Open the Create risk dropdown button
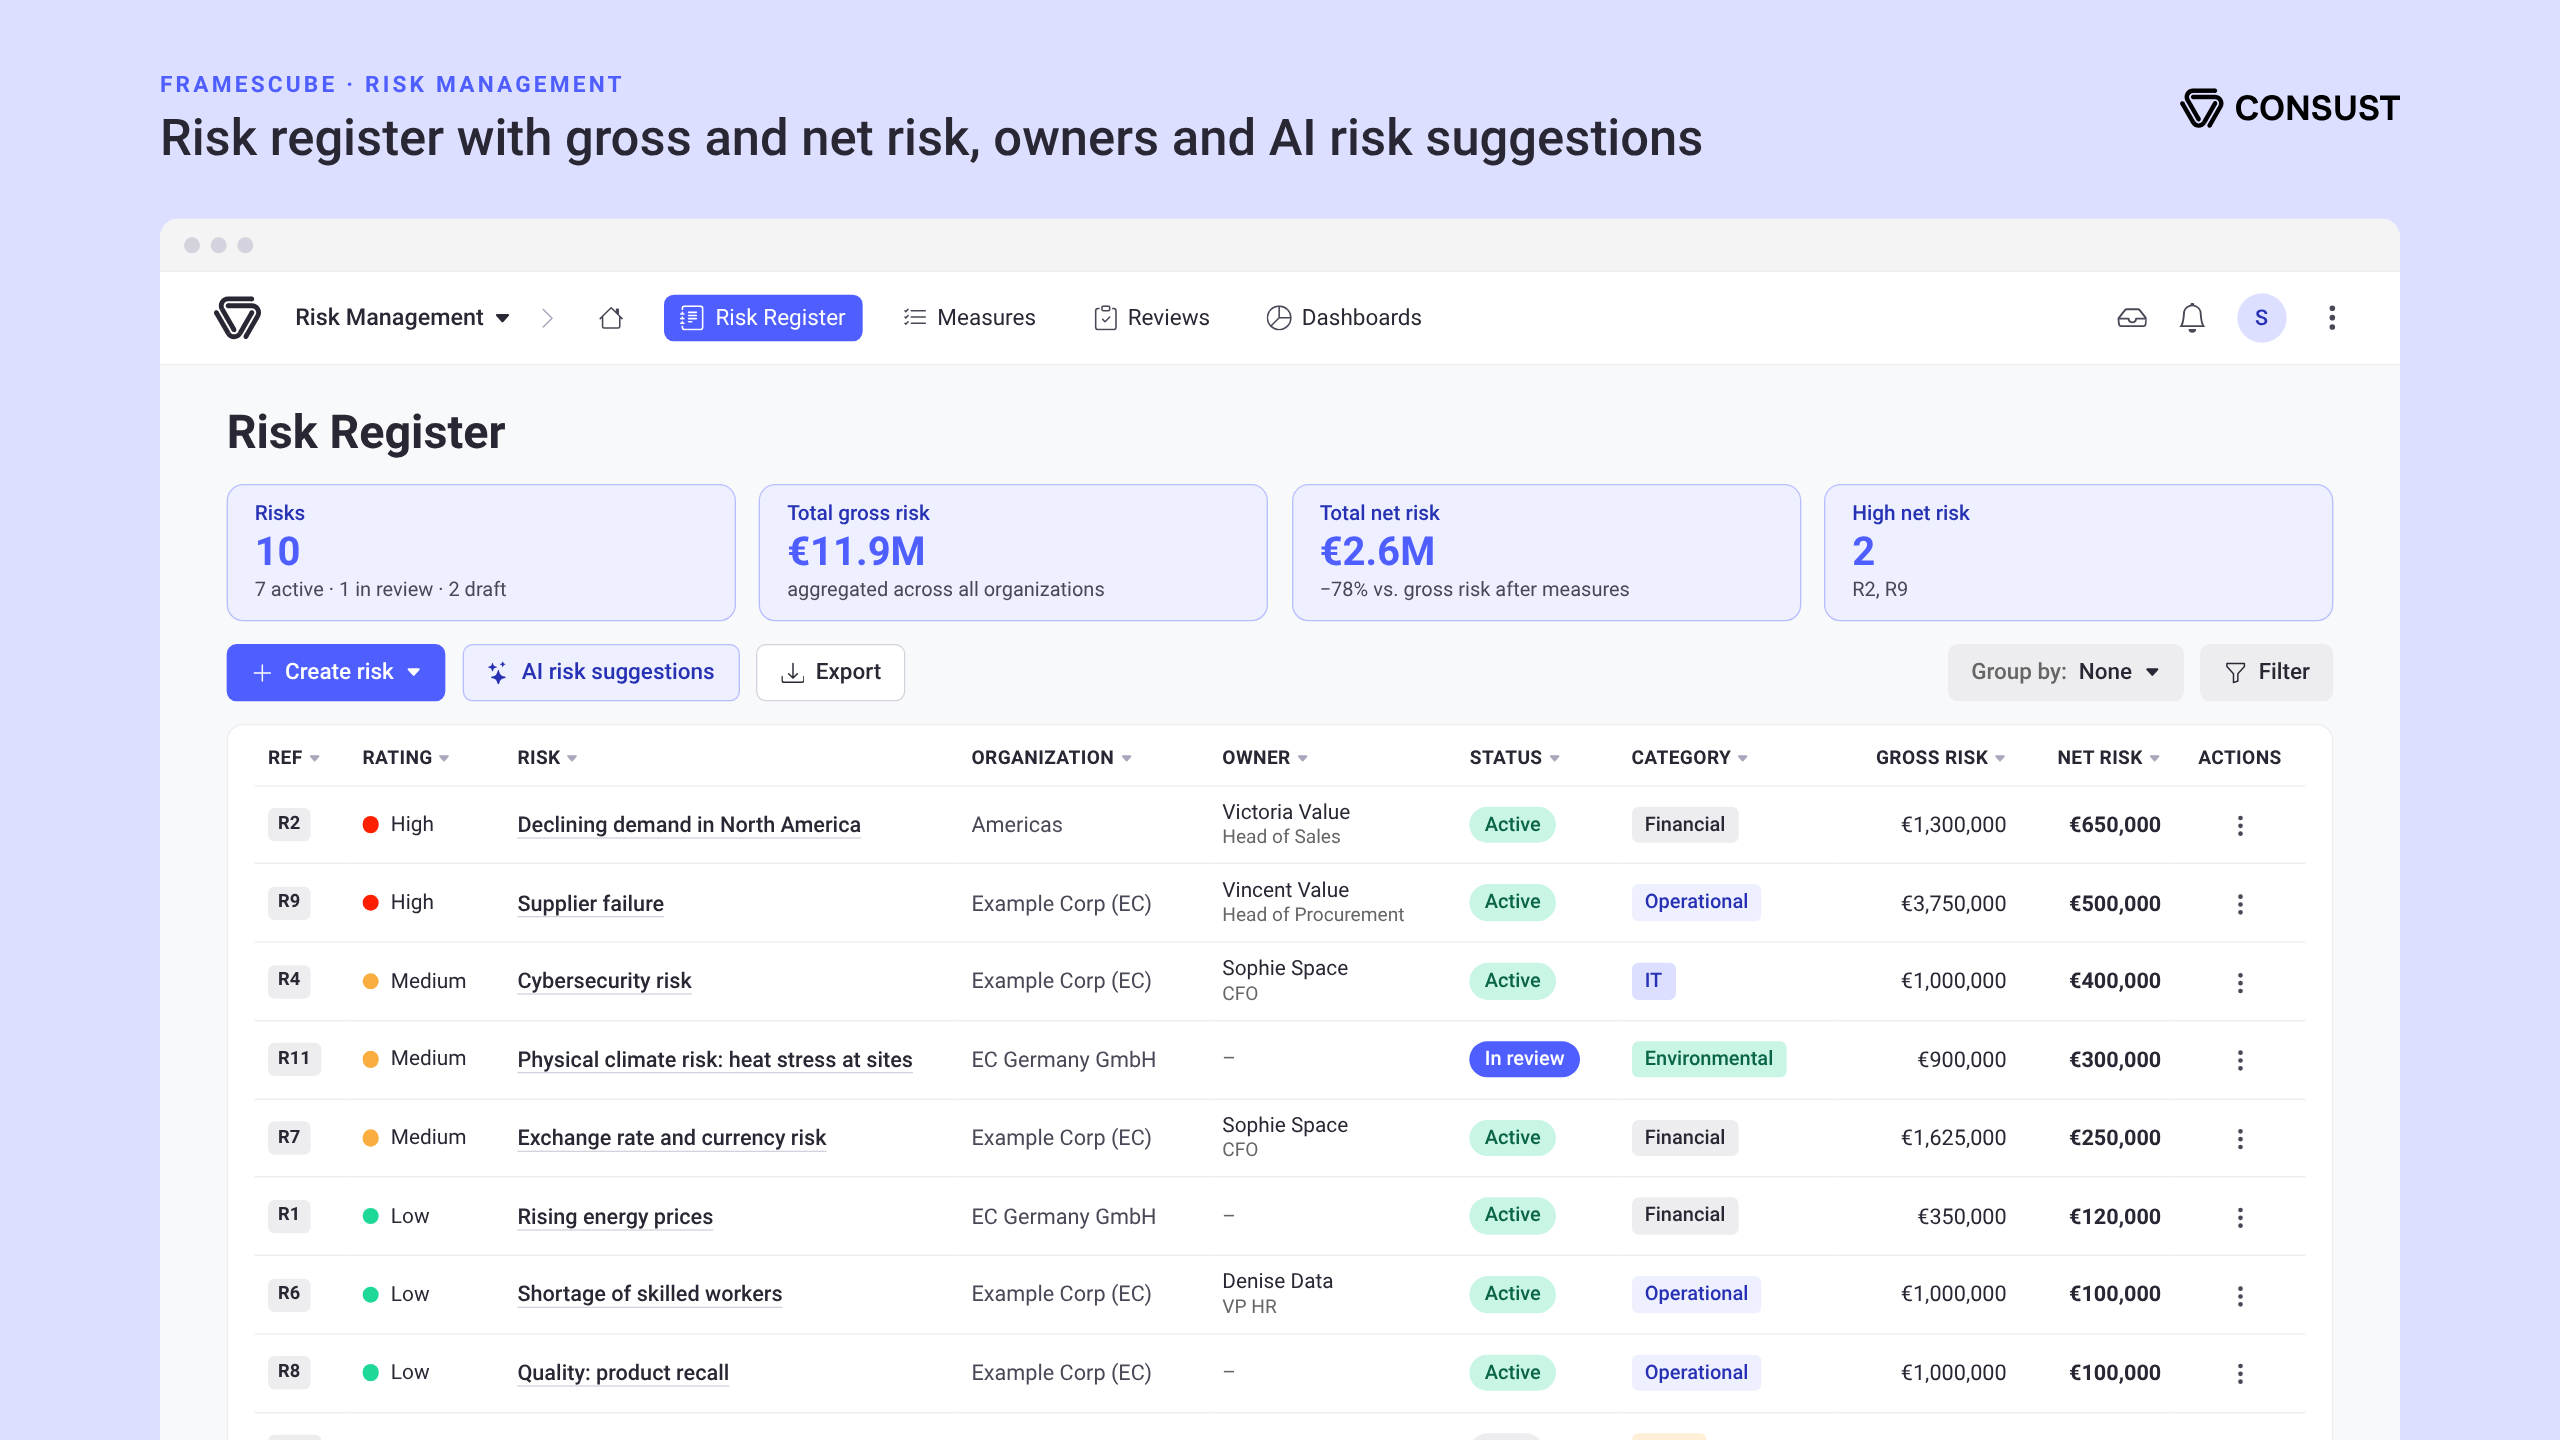The height and width of the screenshot is (1440, 2560). click(336, 672)
